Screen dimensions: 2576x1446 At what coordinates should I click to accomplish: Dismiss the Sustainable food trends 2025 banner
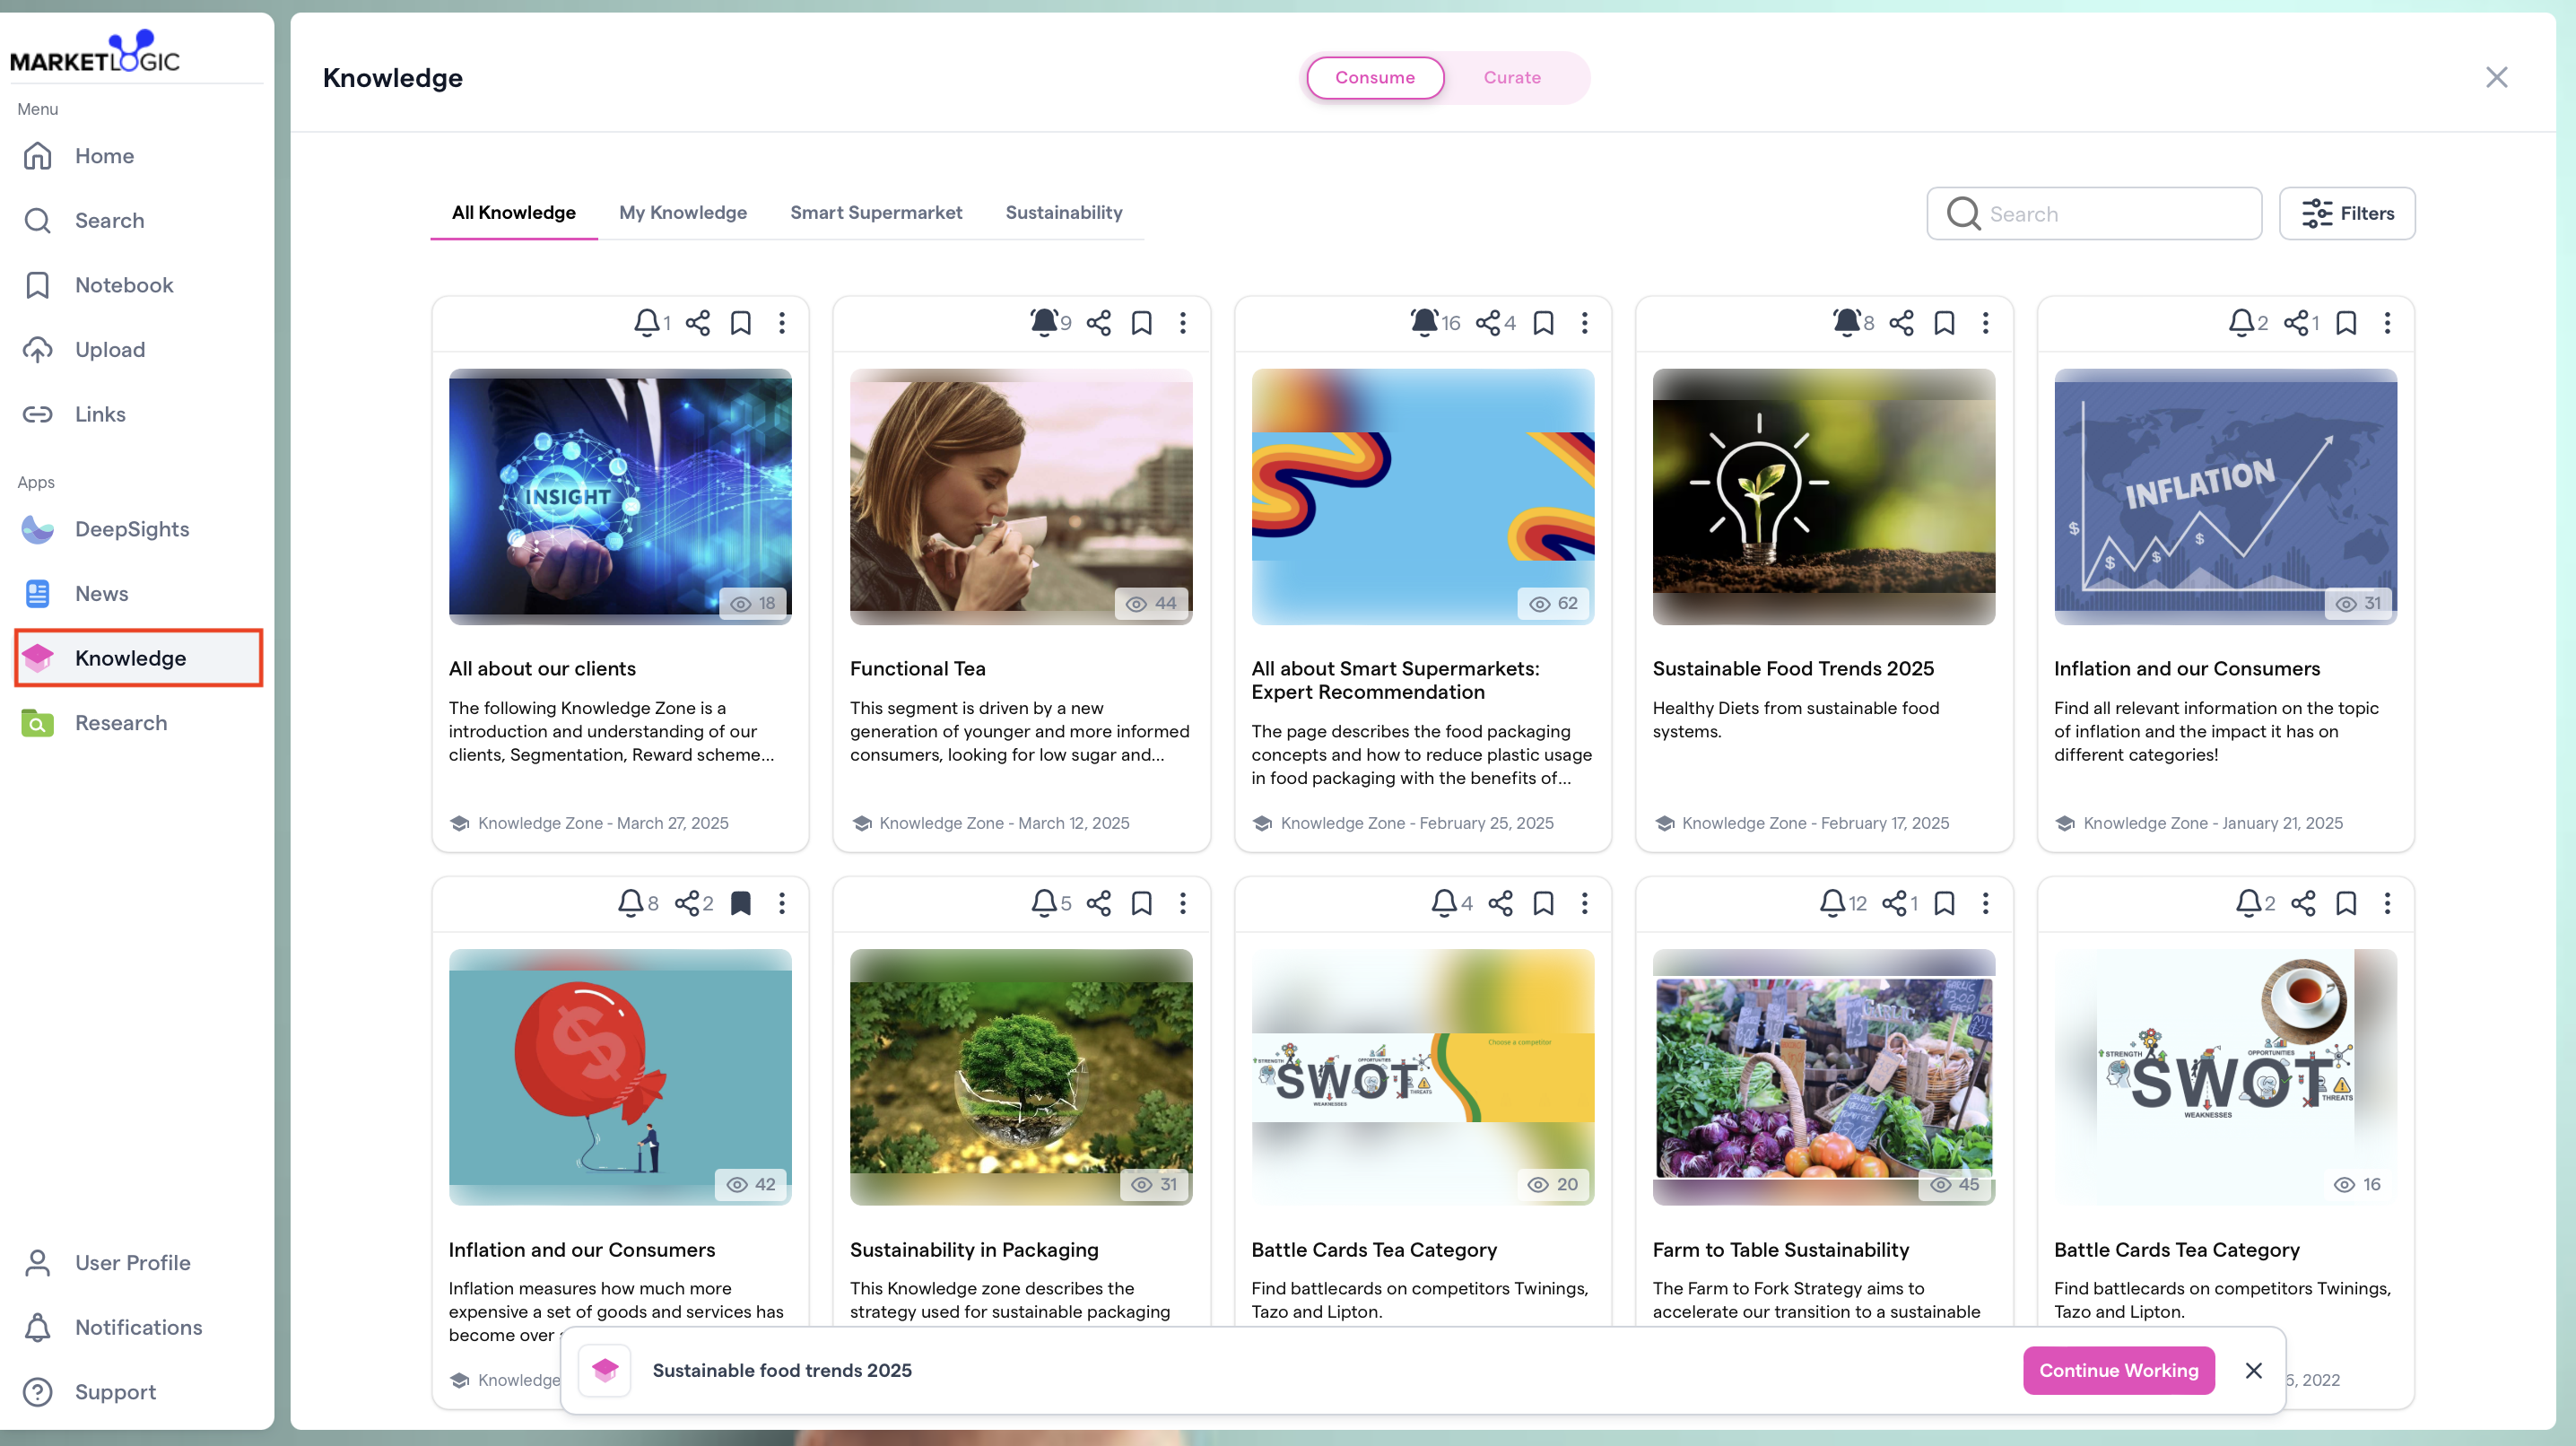[x=2253, y=1370]
